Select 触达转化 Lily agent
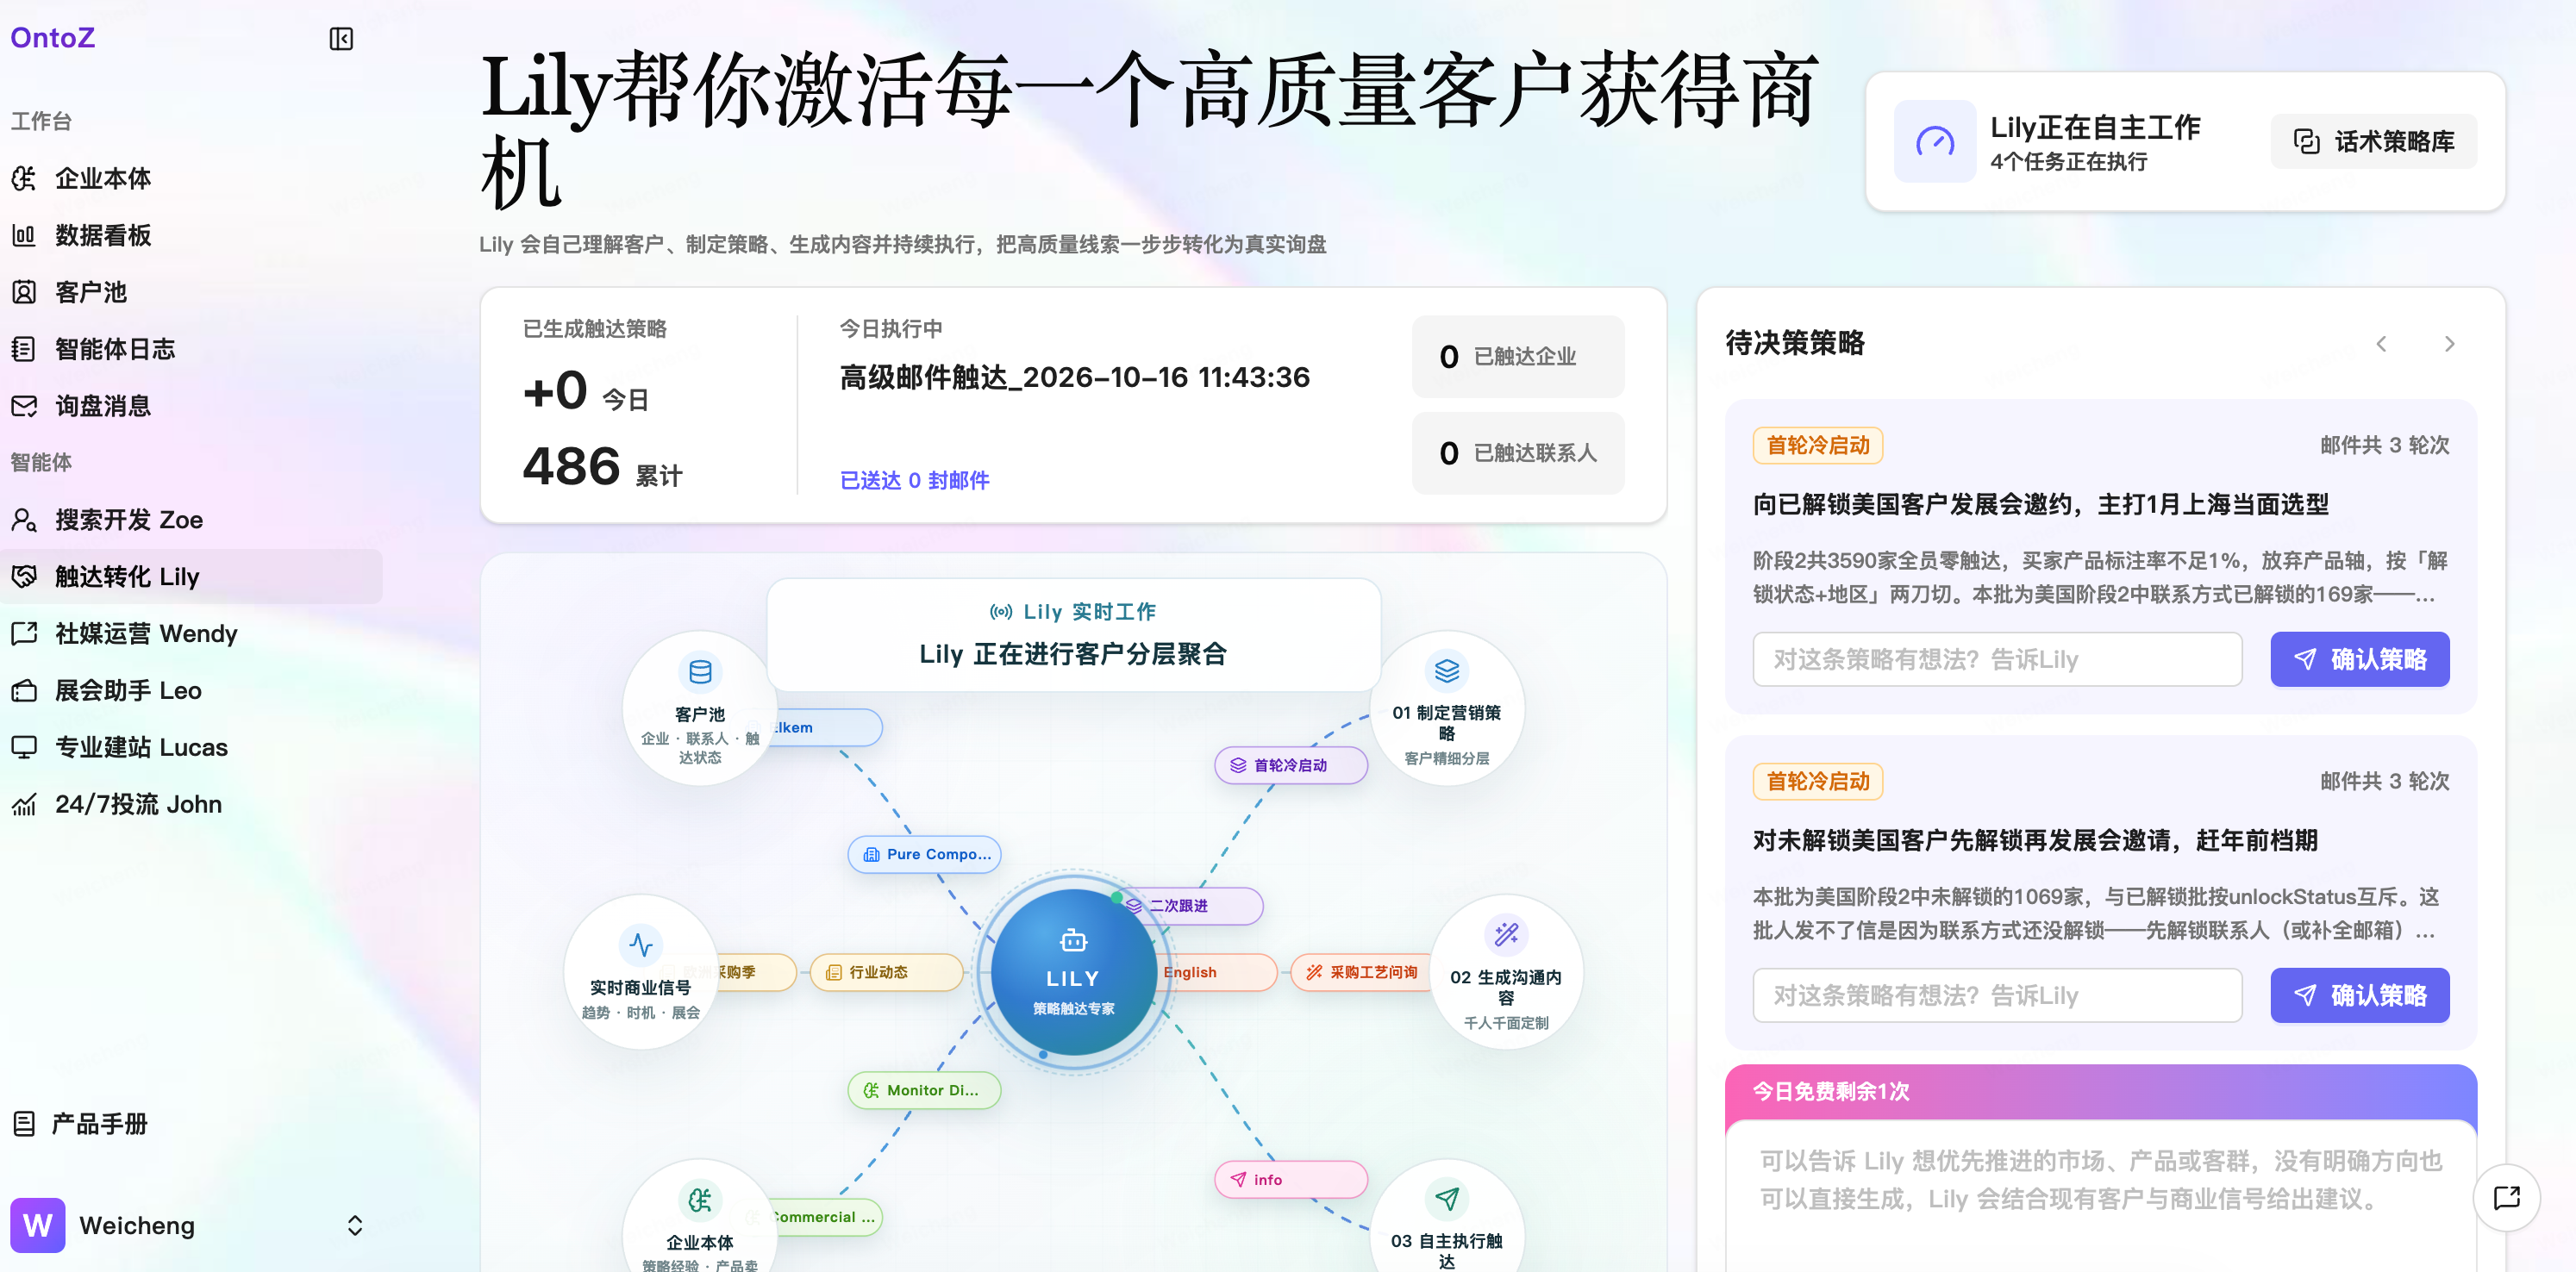The width and height of the screenshot is (2576, 1272). coord(190,577)
